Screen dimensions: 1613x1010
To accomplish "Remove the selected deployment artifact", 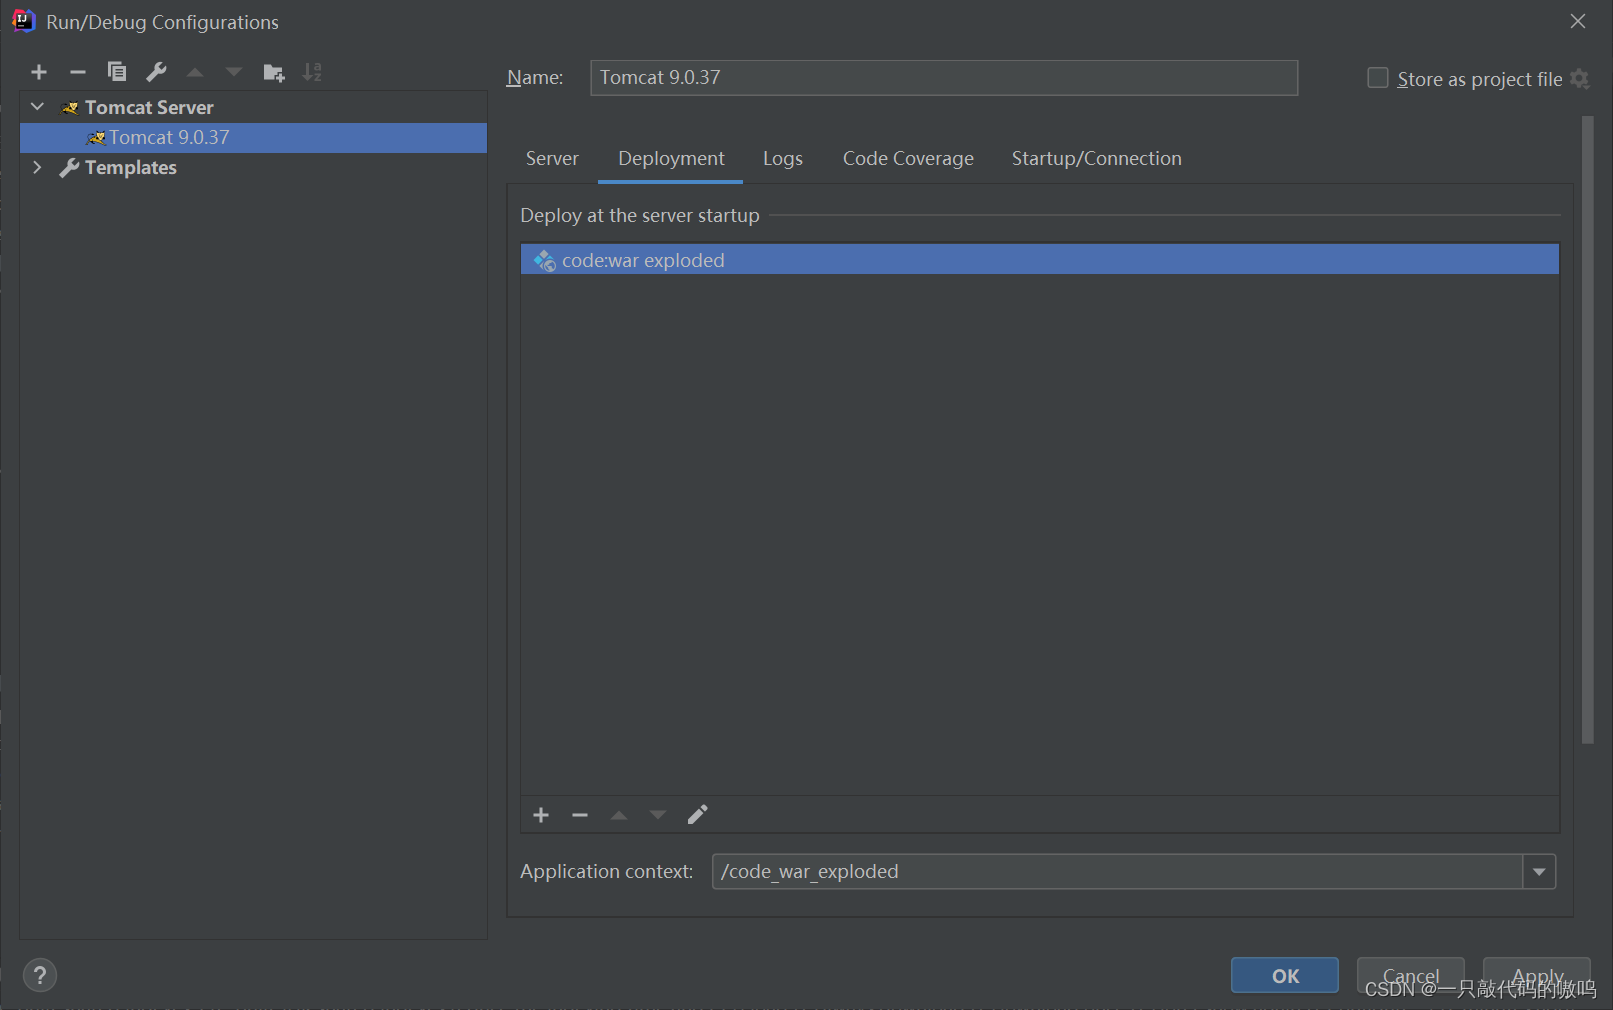I will tap(580, 815).
